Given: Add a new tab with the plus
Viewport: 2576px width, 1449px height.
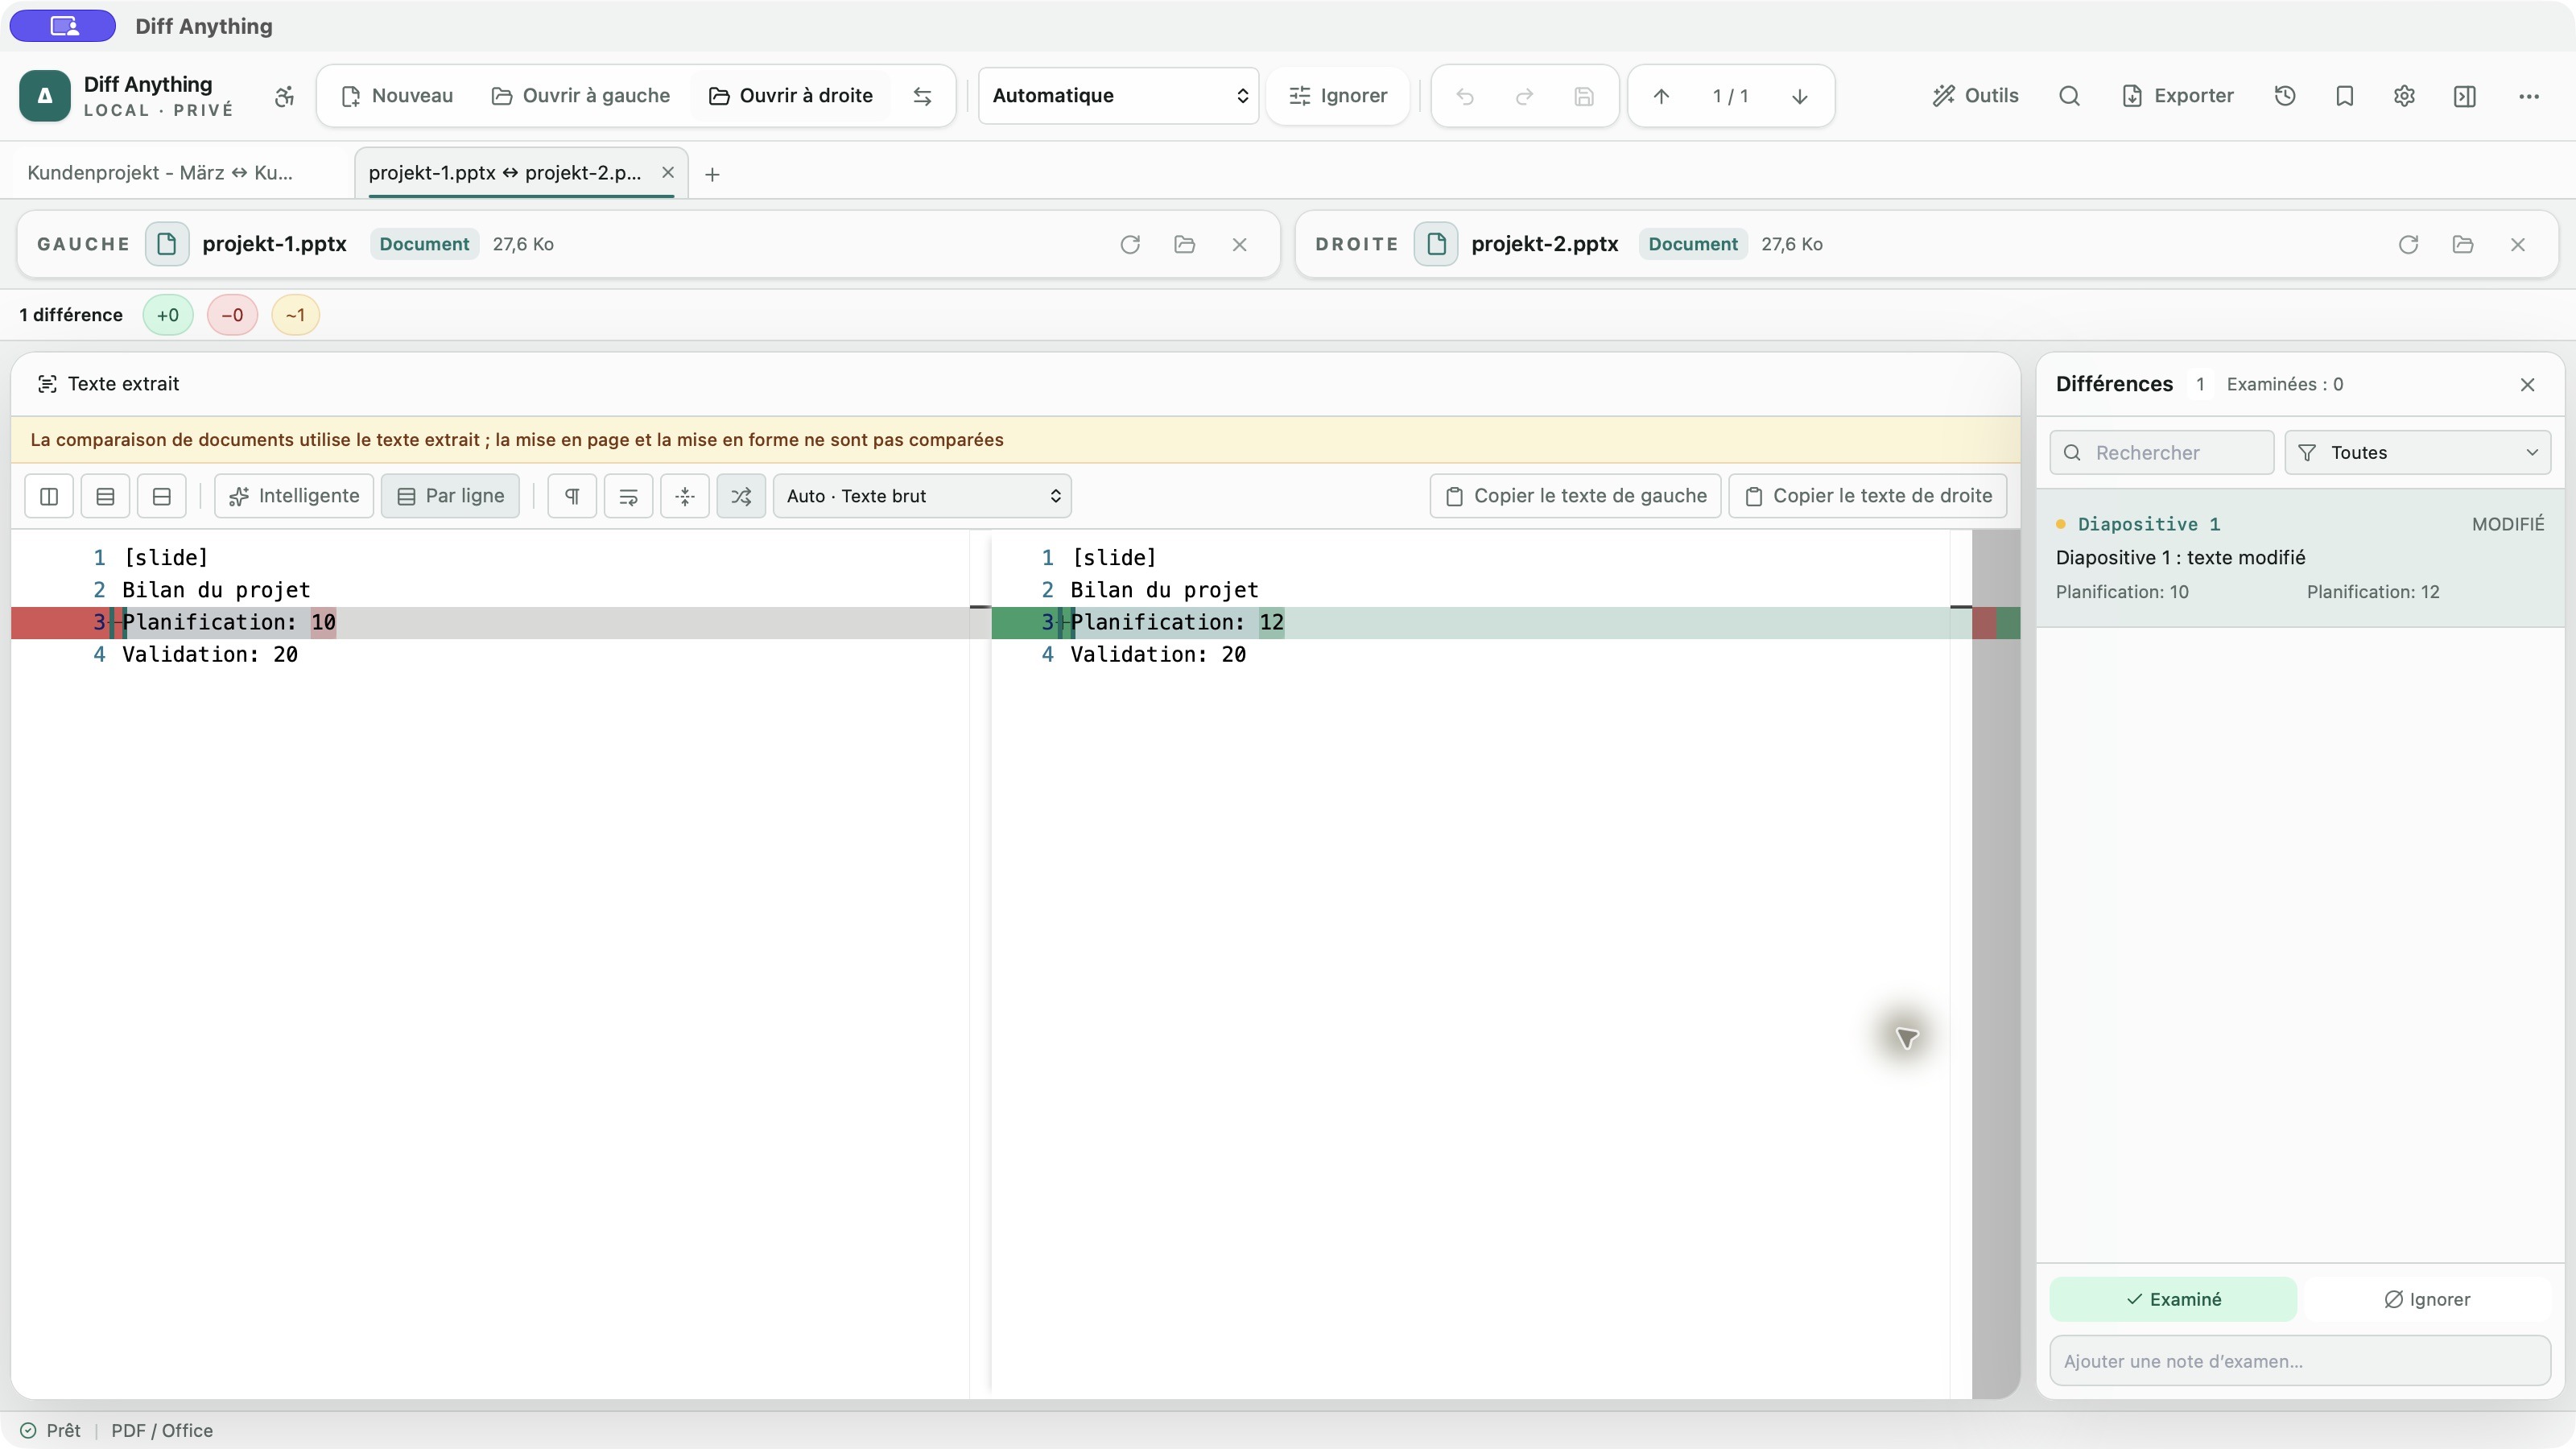Looking at the screenshot, I should [x=712, y=174].
